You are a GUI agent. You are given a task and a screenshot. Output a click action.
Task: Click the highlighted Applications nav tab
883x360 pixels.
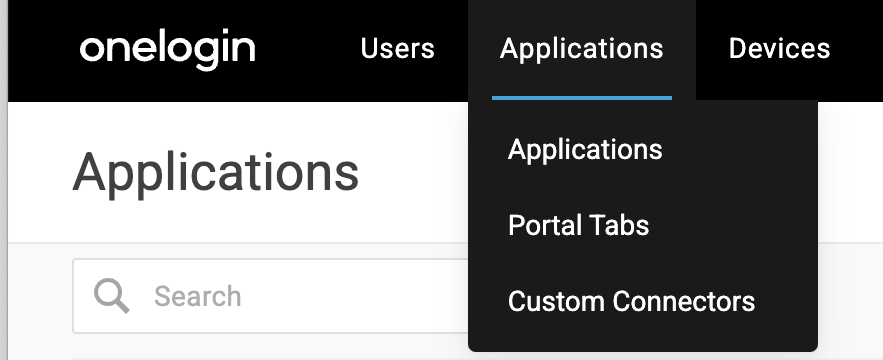click(582, 49)
